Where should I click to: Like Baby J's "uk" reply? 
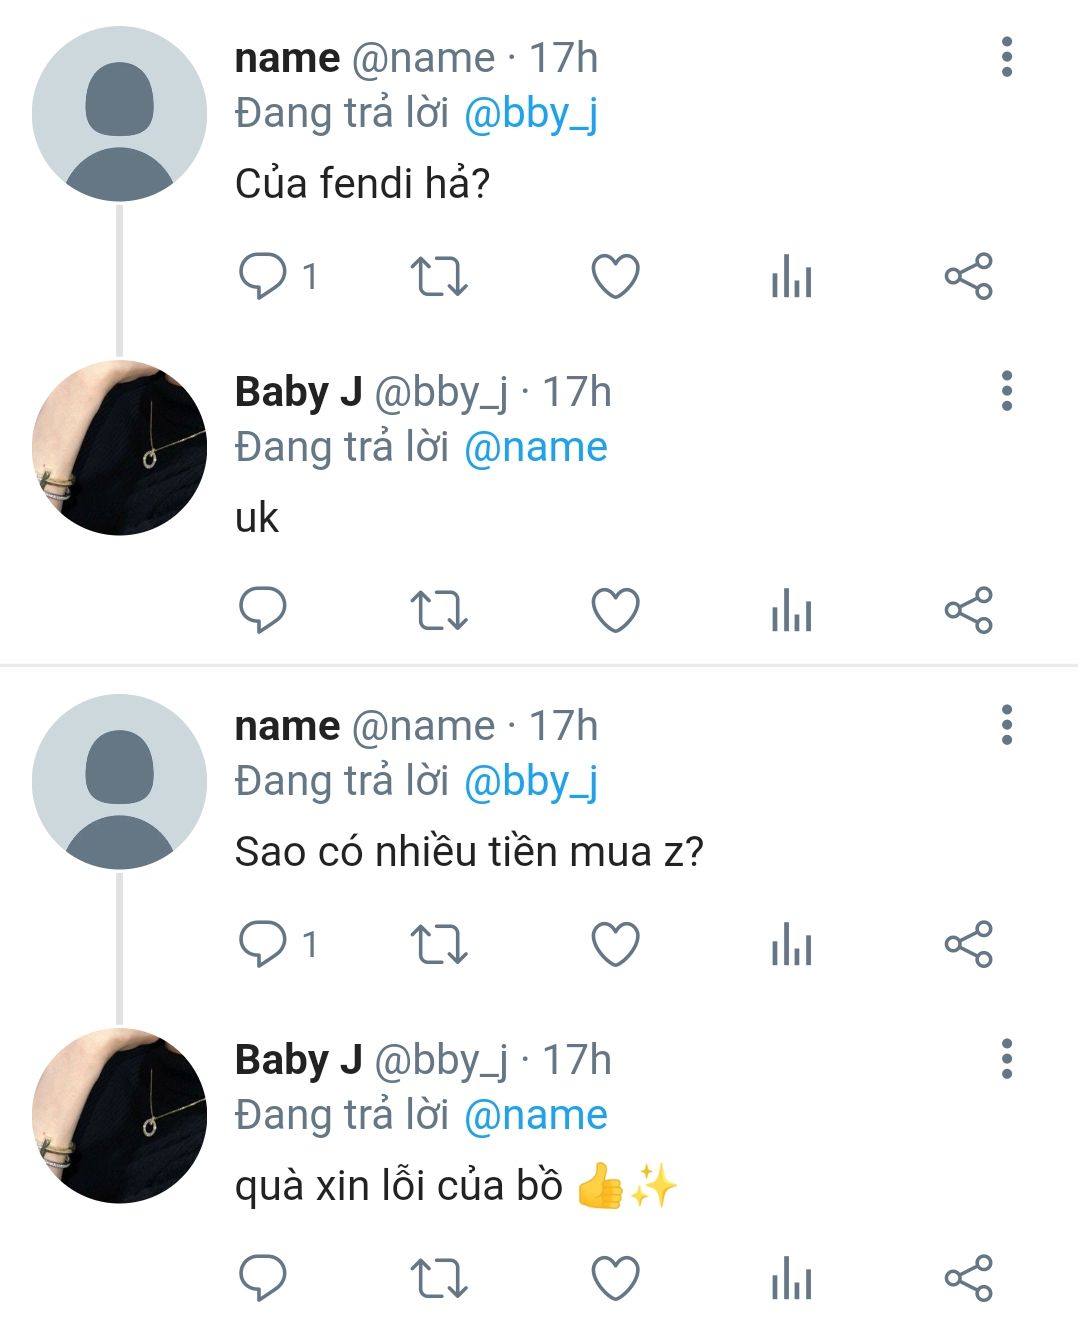click(x=615, y=610)
